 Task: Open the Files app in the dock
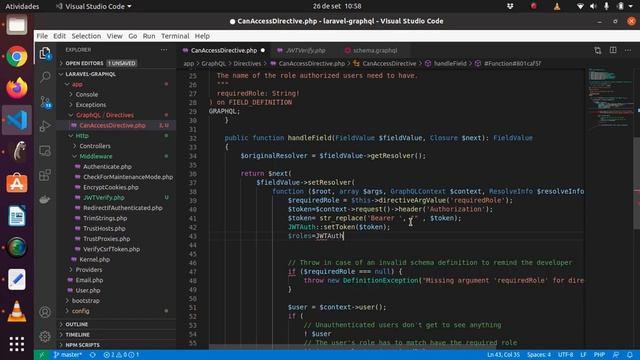point(17,25)
